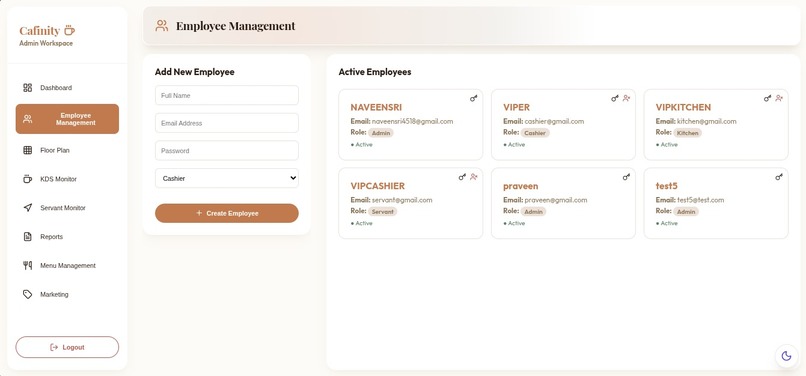806x376 pixels.
Task: Click the VIPER employee name
Action: tap(516, 108)
